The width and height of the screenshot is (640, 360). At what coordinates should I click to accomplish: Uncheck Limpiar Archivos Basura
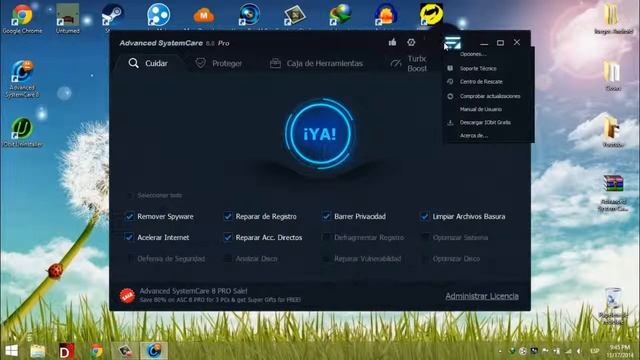point(424,216)
